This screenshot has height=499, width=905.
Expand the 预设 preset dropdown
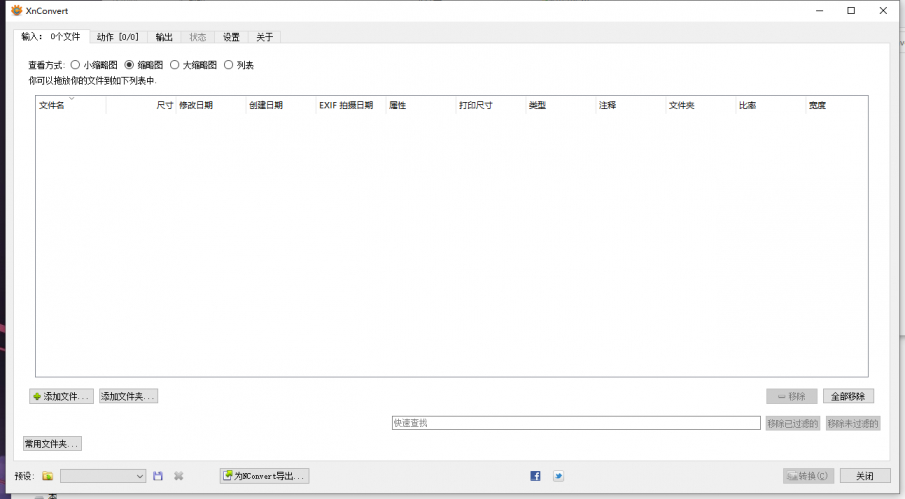[103, 476]
